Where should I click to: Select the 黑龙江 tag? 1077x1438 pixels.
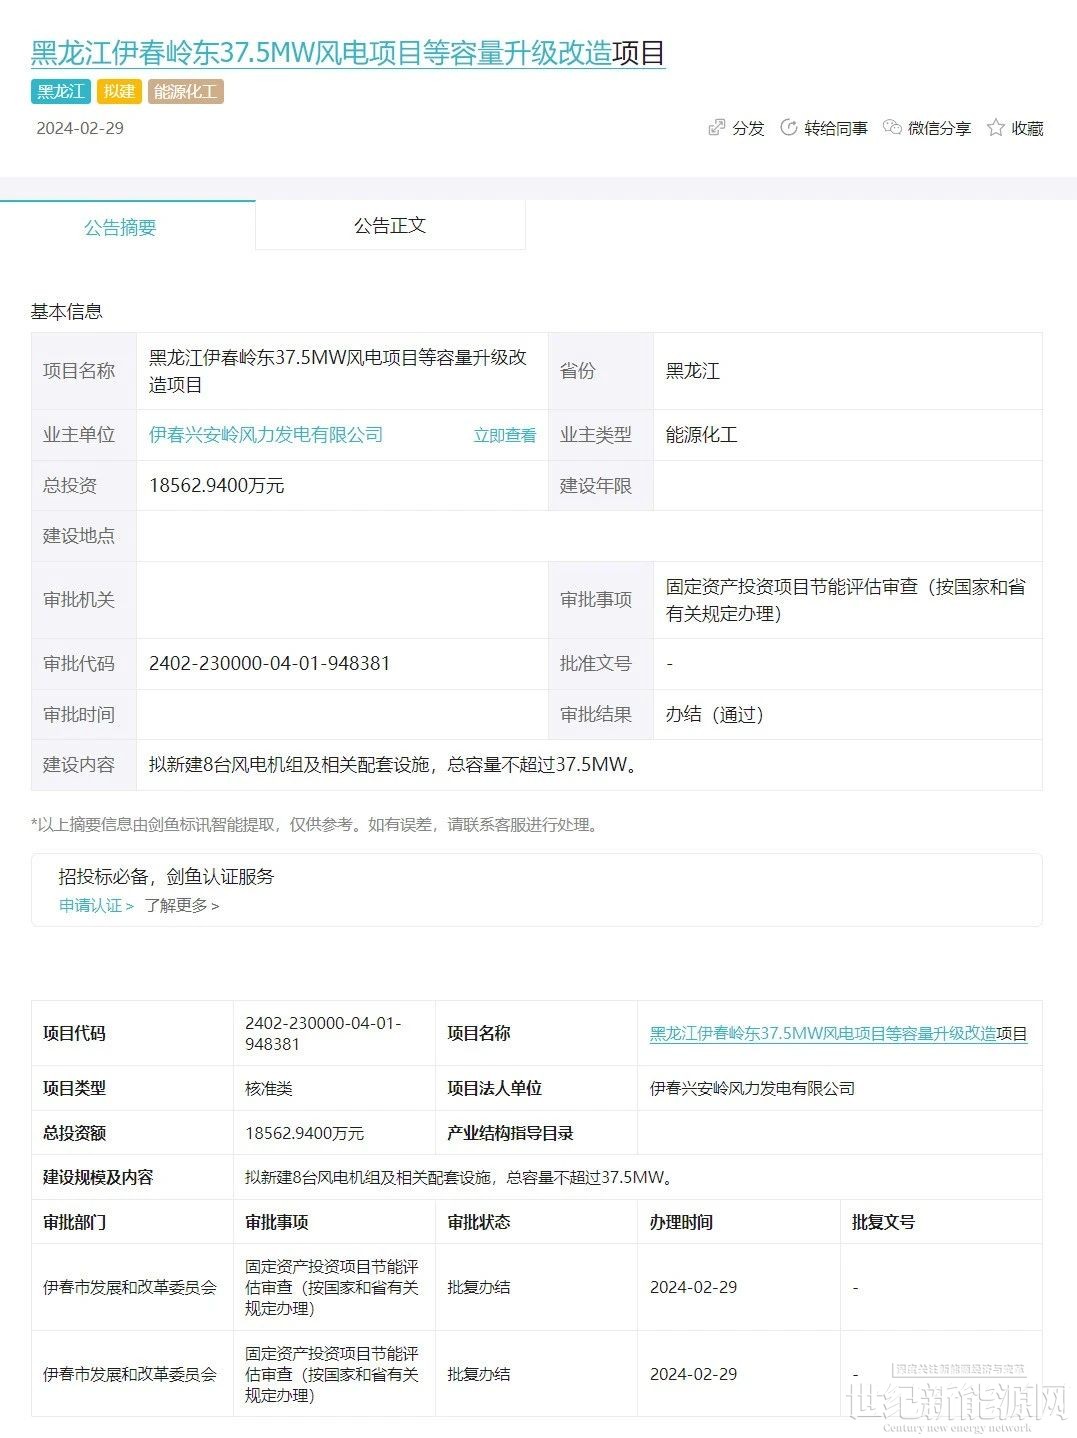[61, 91]
